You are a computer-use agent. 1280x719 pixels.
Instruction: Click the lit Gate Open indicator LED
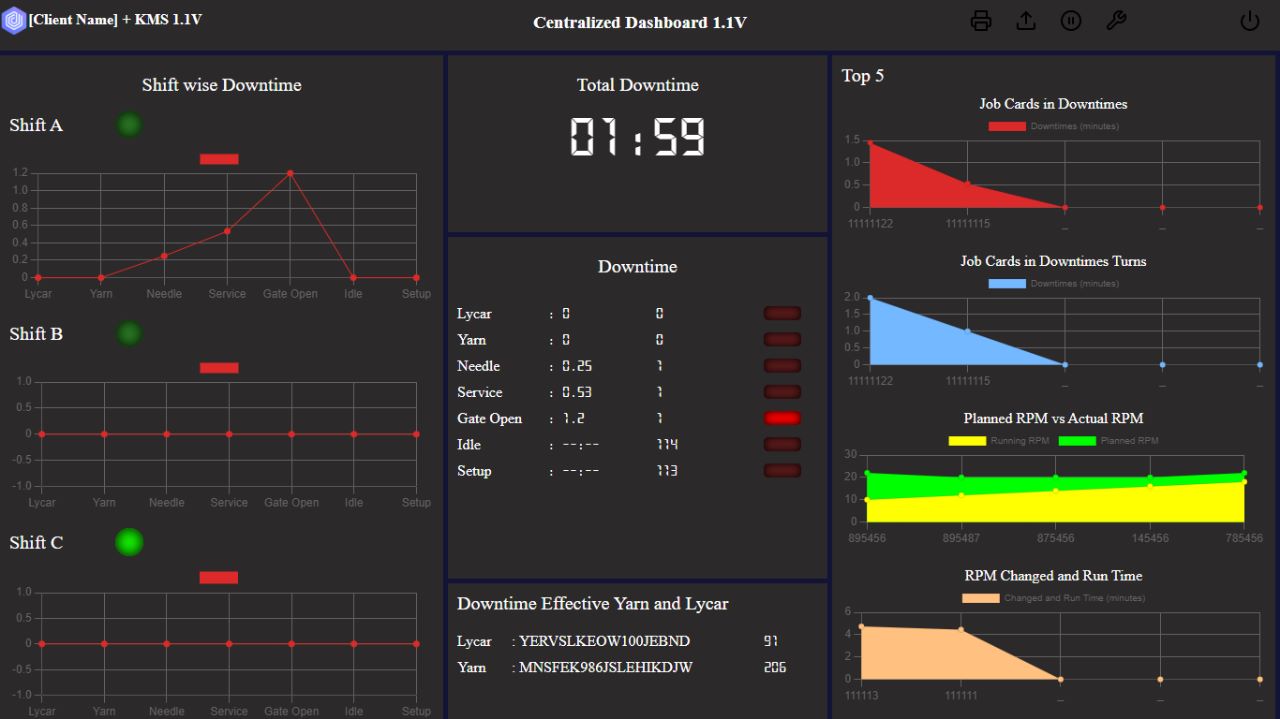coord(782,418)
